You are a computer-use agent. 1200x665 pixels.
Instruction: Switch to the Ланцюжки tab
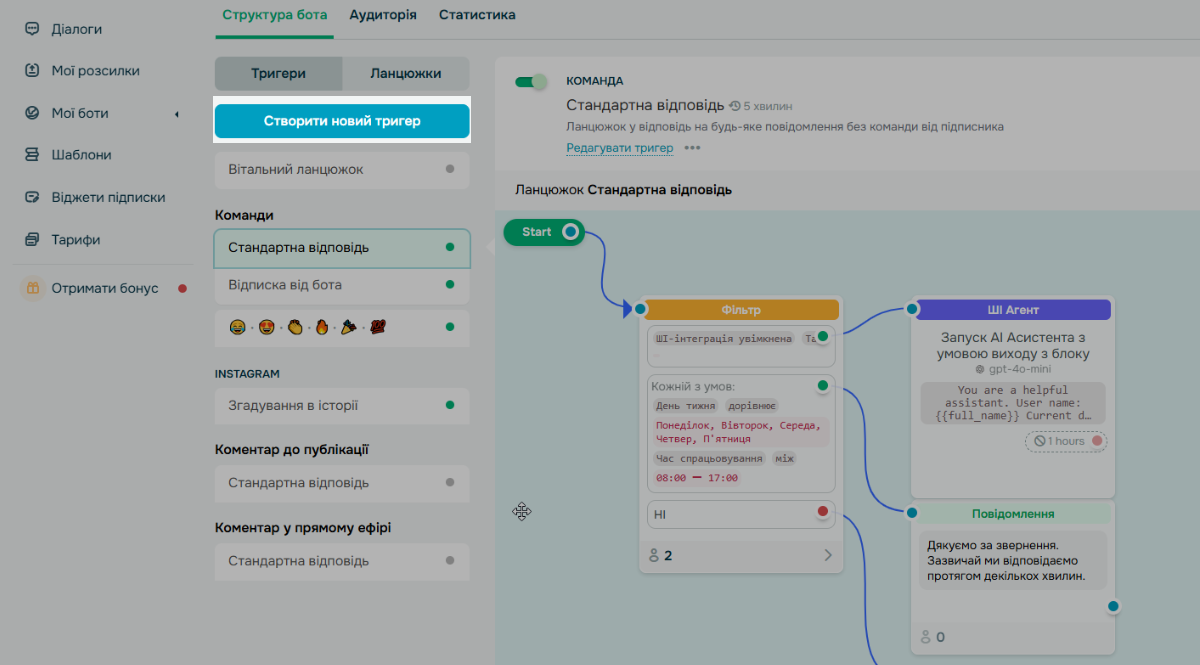(x=406, y=74)
